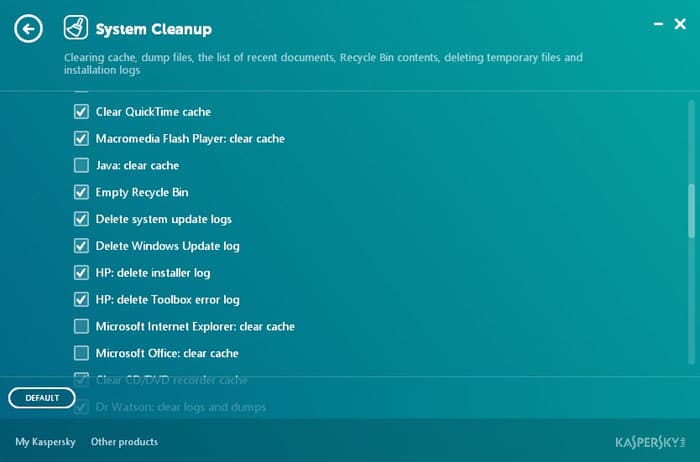Viewport: 700px width, 462px height.
Task: Click the DEFAULT button
Action: click(42, 398)
